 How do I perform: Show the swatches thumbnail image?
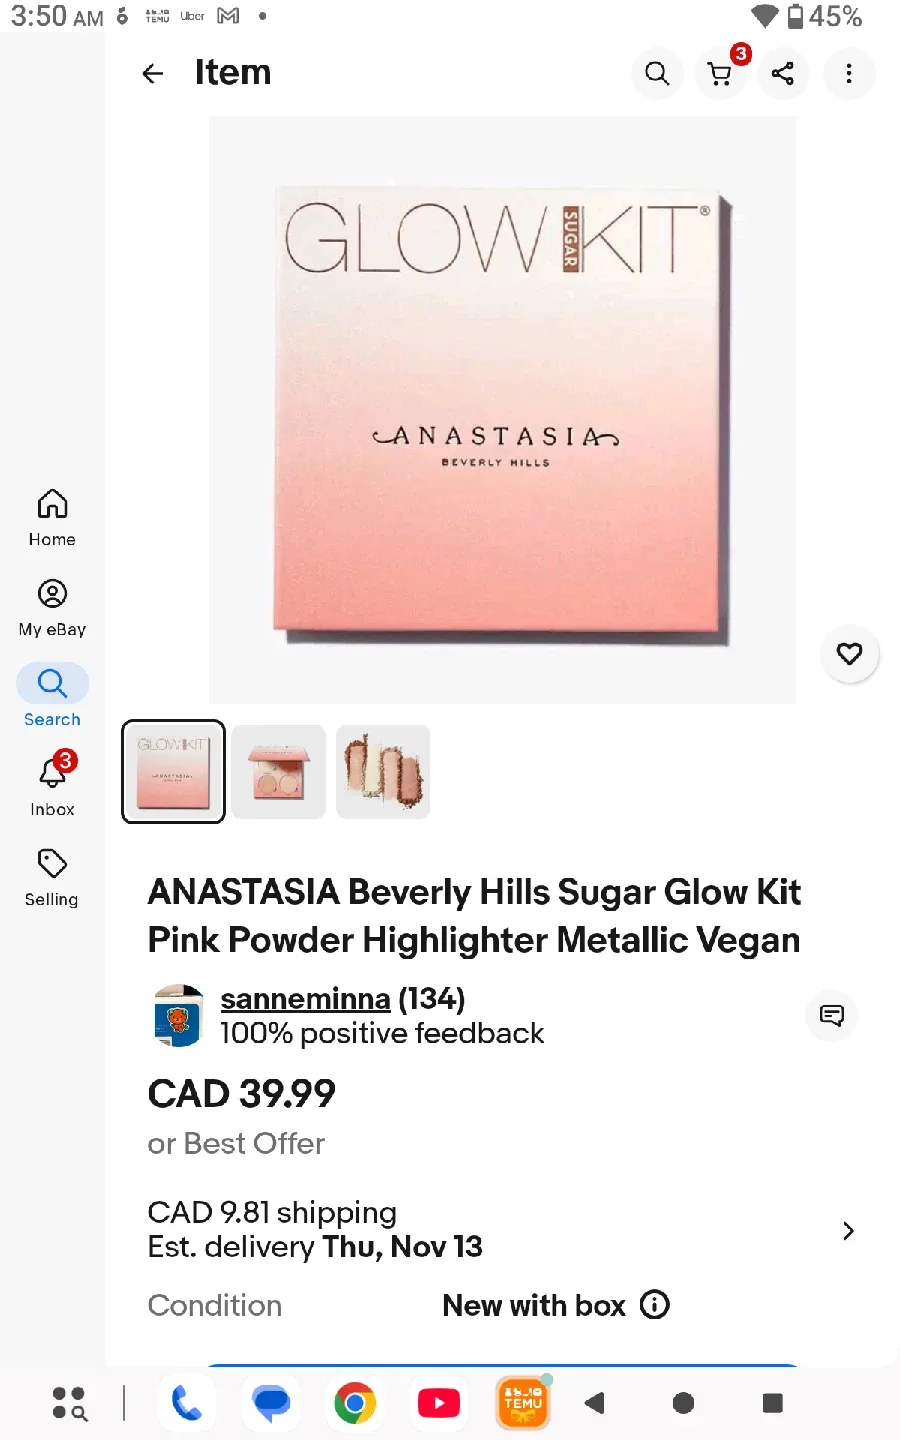pyautogui.click(x=383, y=772)
